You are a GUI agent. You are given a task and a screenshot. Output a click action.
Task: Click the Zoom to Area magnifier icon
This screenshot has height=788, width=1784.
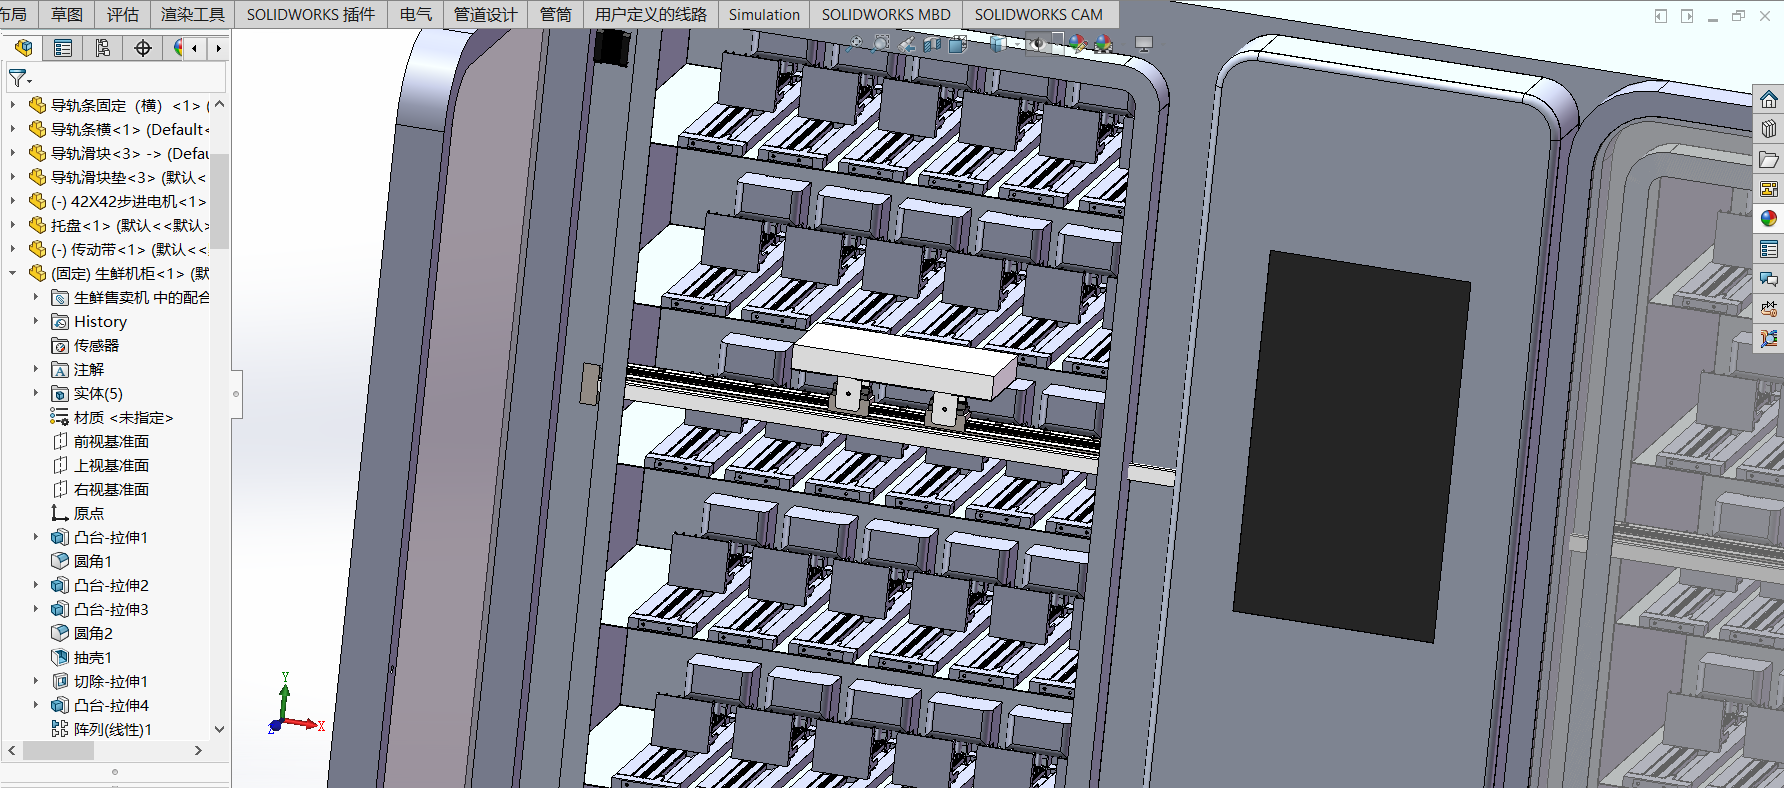click(881, 43)
